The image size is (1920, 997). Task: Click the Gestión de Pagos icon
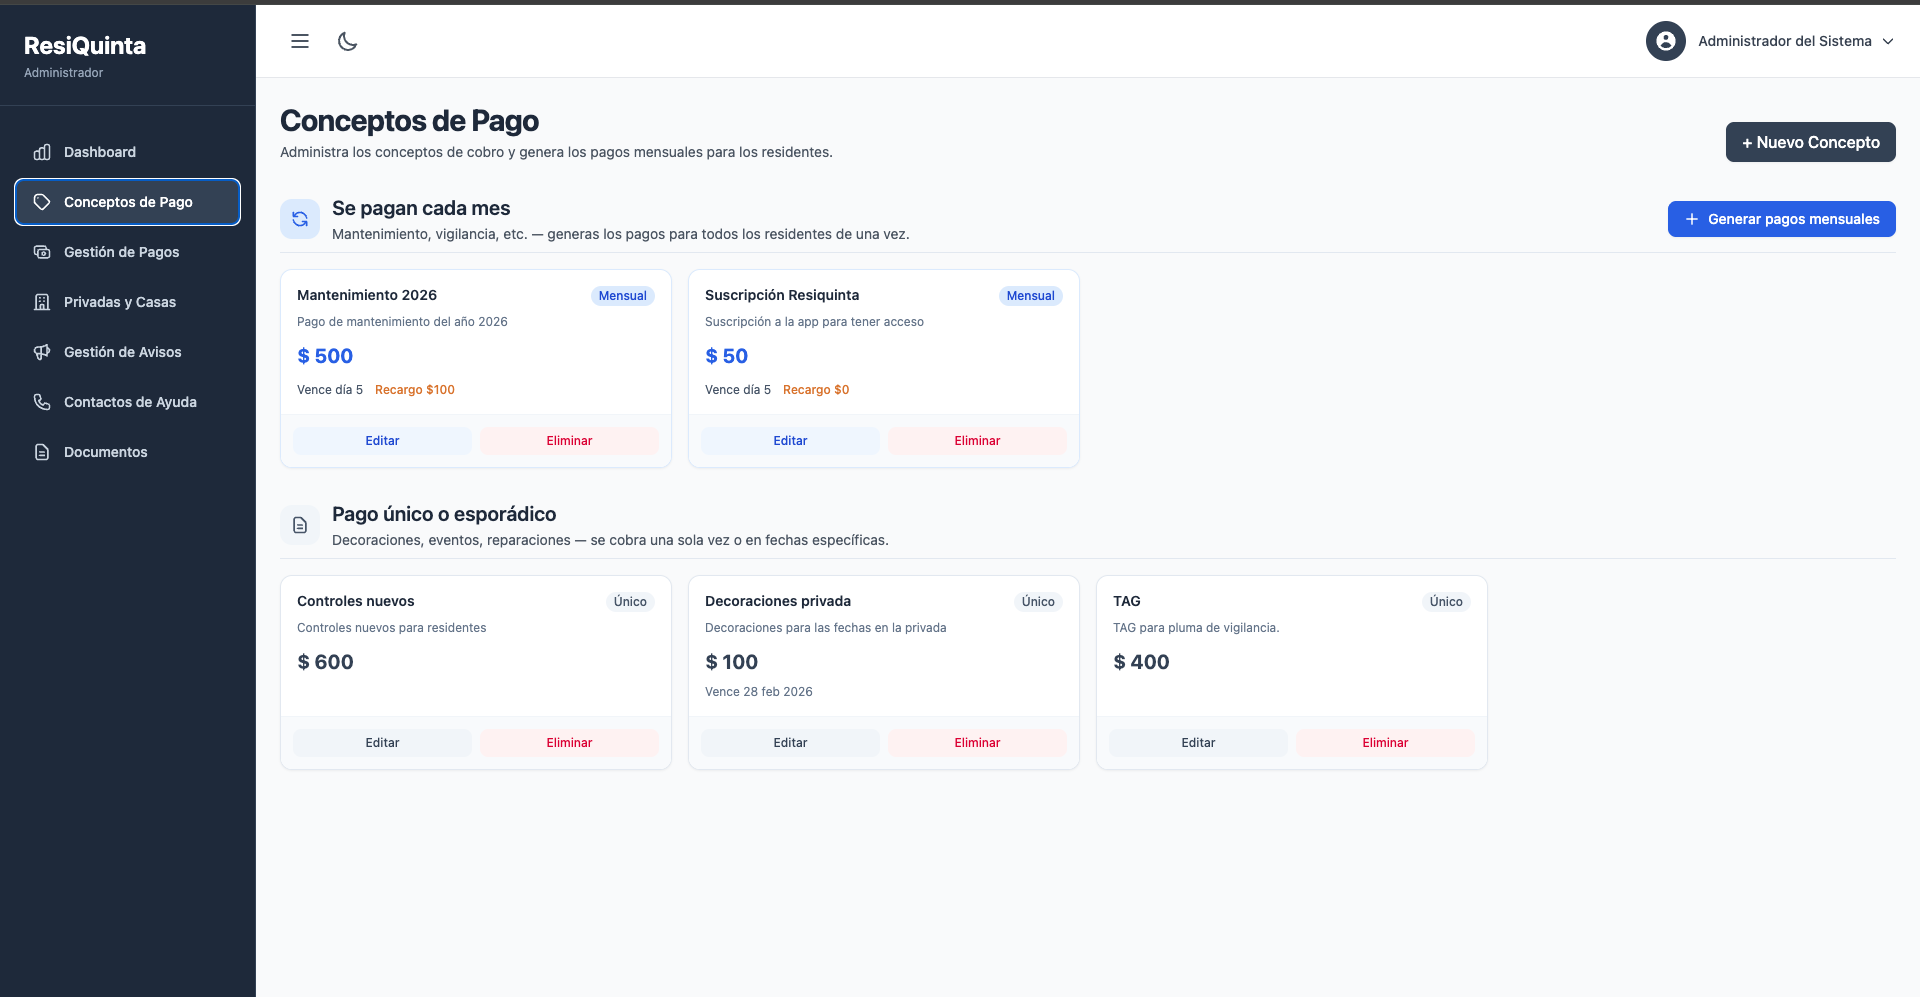pos(42,252)
